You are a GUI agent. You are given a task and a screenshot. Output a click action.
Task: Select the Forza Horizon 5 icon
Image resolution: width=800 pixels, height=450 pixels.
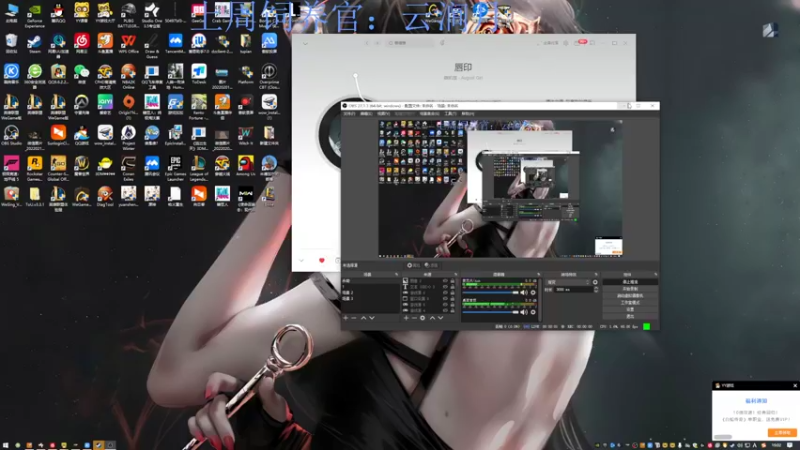click(11, 168)
